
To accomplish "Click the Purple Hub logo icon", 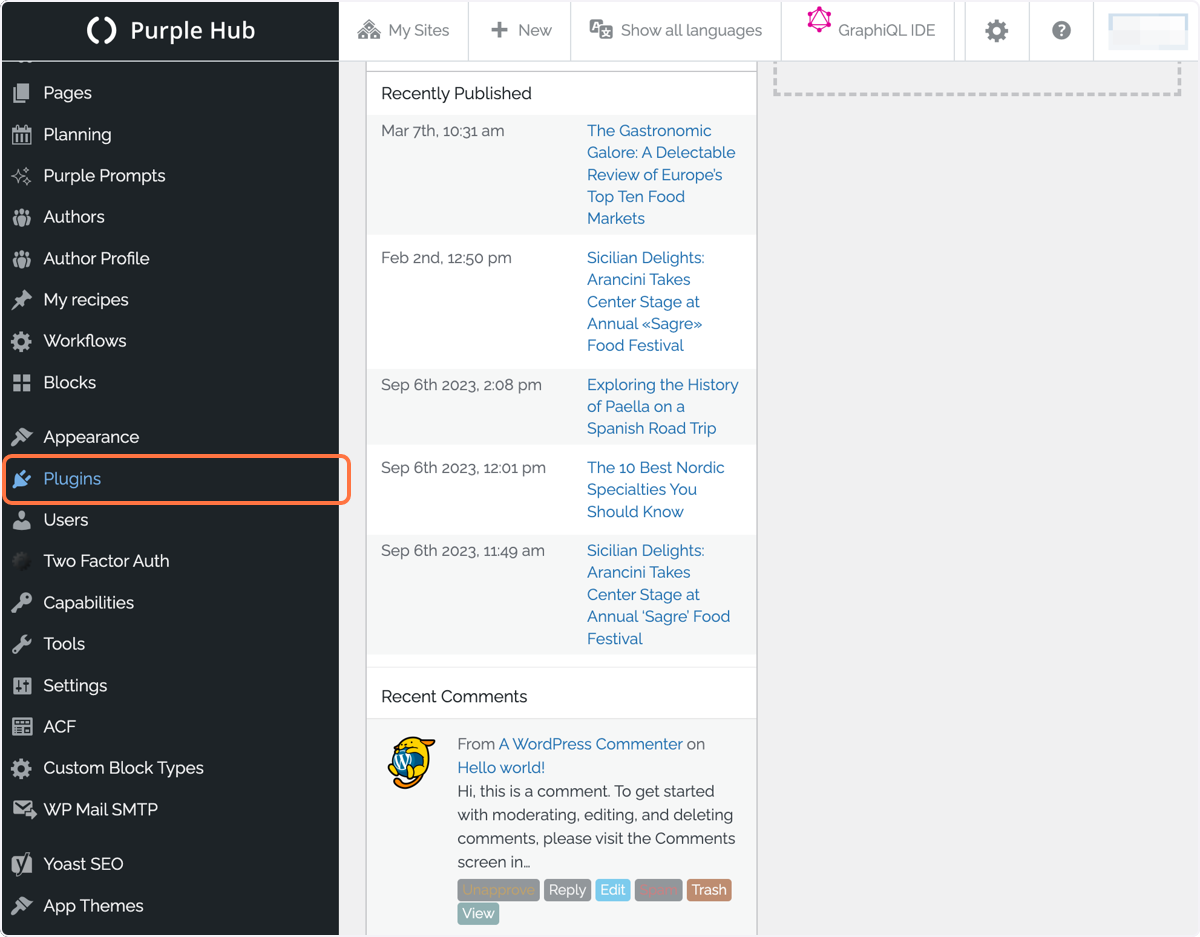I will (102, 31).
